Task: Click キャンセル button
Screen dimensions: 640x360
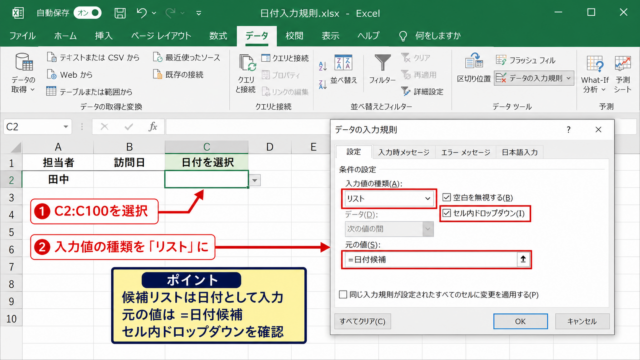Action: tap(582, 321)
